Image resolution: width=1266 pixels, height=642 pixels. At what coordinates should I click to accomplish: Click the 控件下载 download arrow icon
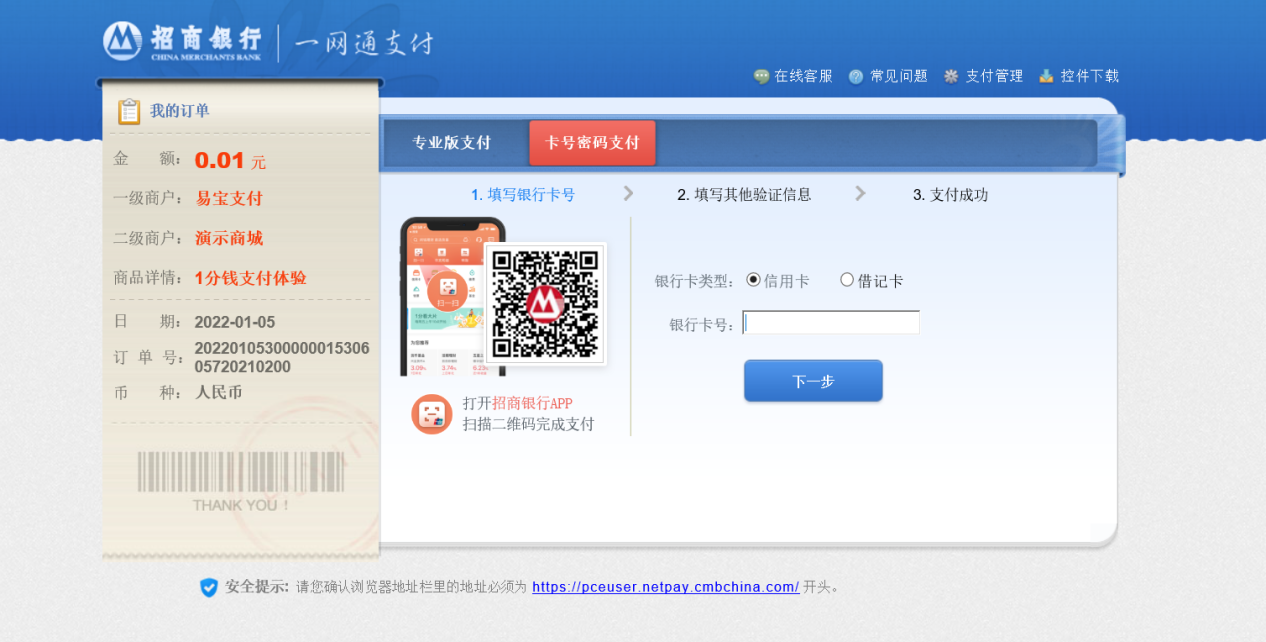[1045, 75]
